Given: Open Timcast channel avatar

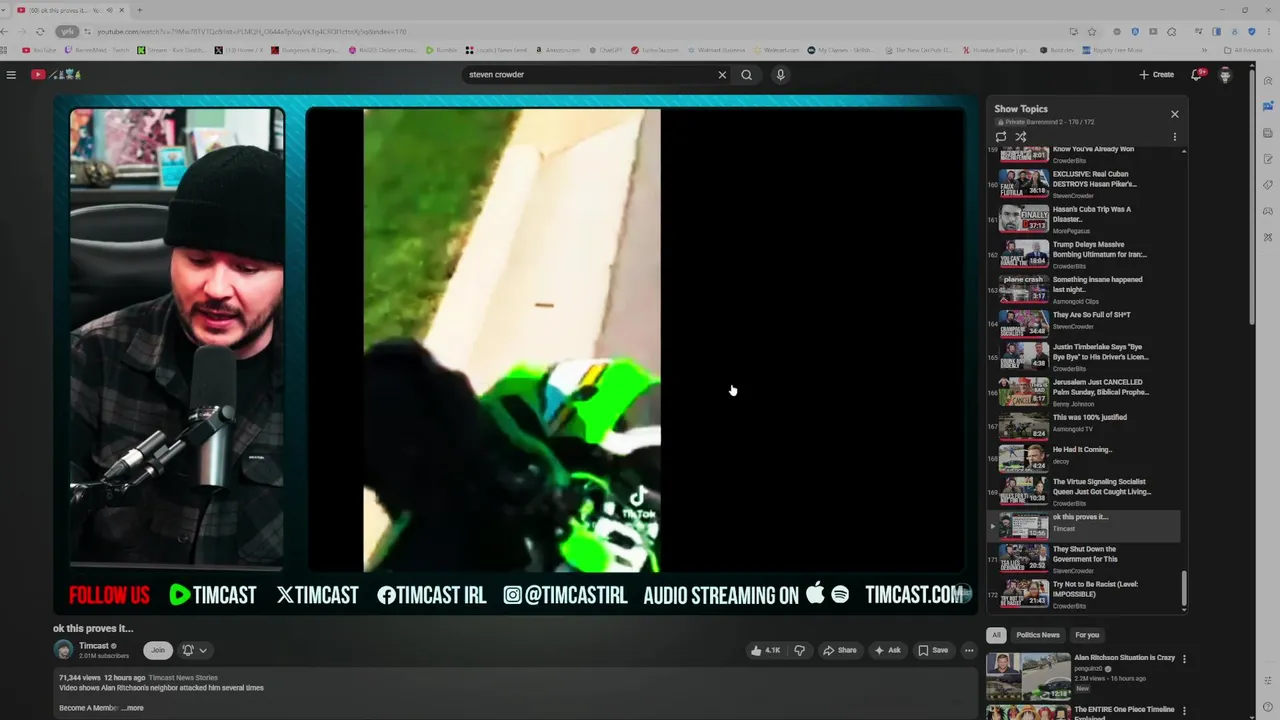Looking at the screenshot, I should [63, 650].
